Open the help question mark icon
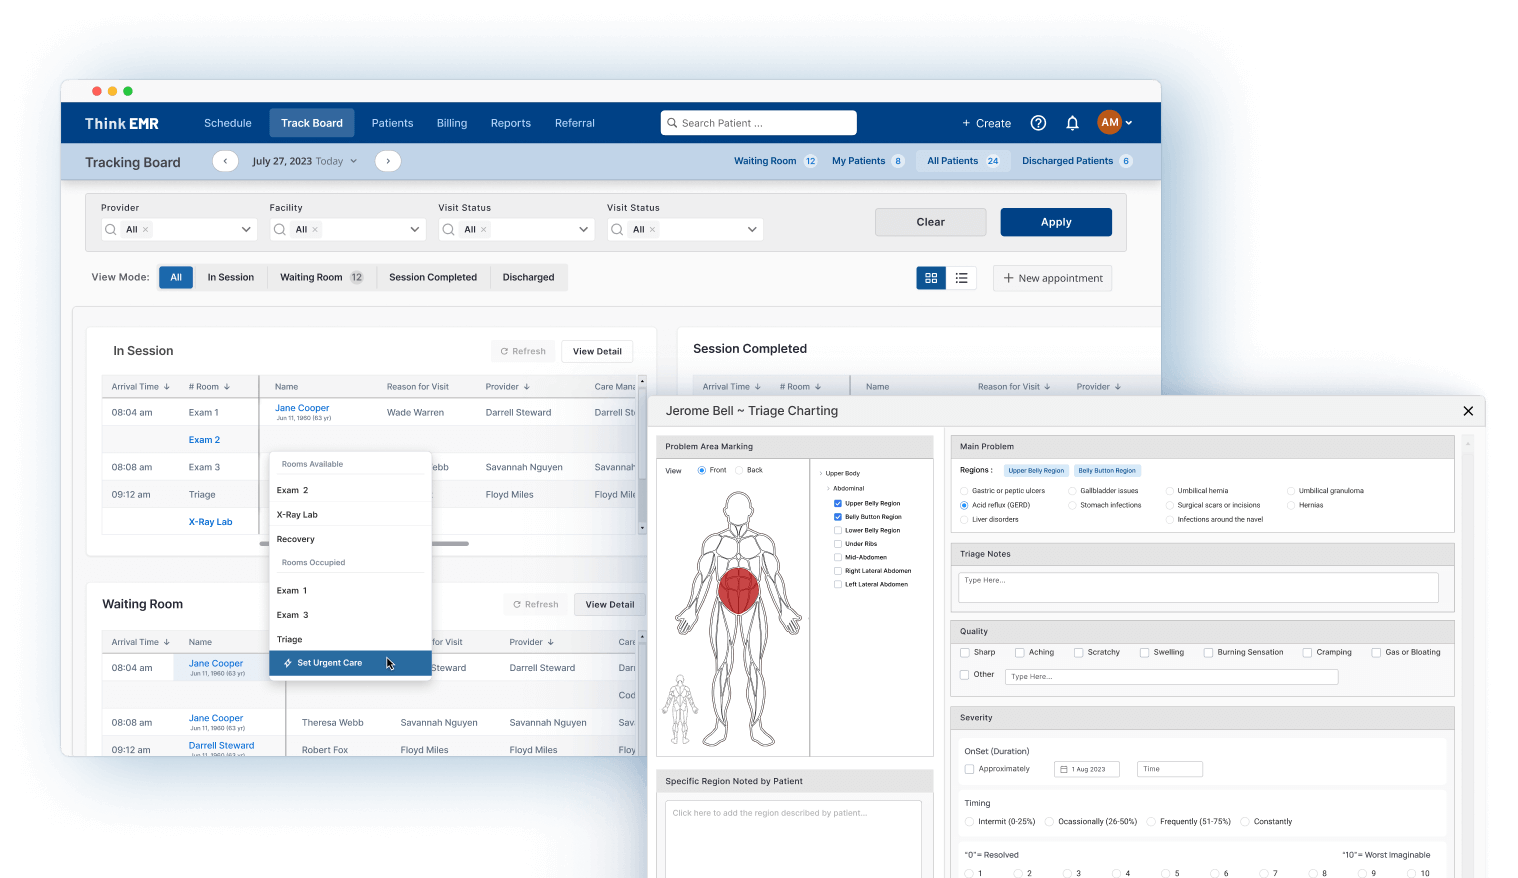1518x878 pixels. point(1038,123)
